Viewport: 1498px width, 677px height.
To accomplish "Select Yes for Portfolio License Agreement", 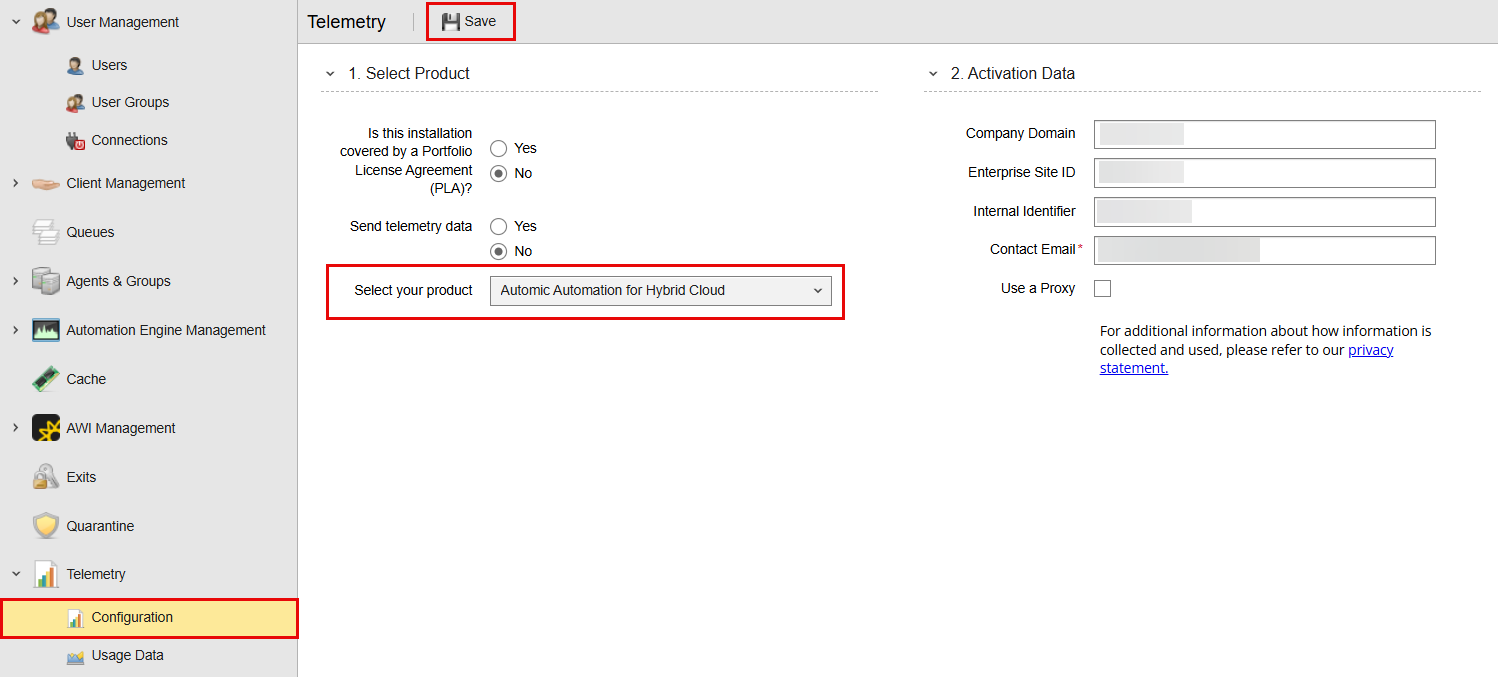I will 498,148.
